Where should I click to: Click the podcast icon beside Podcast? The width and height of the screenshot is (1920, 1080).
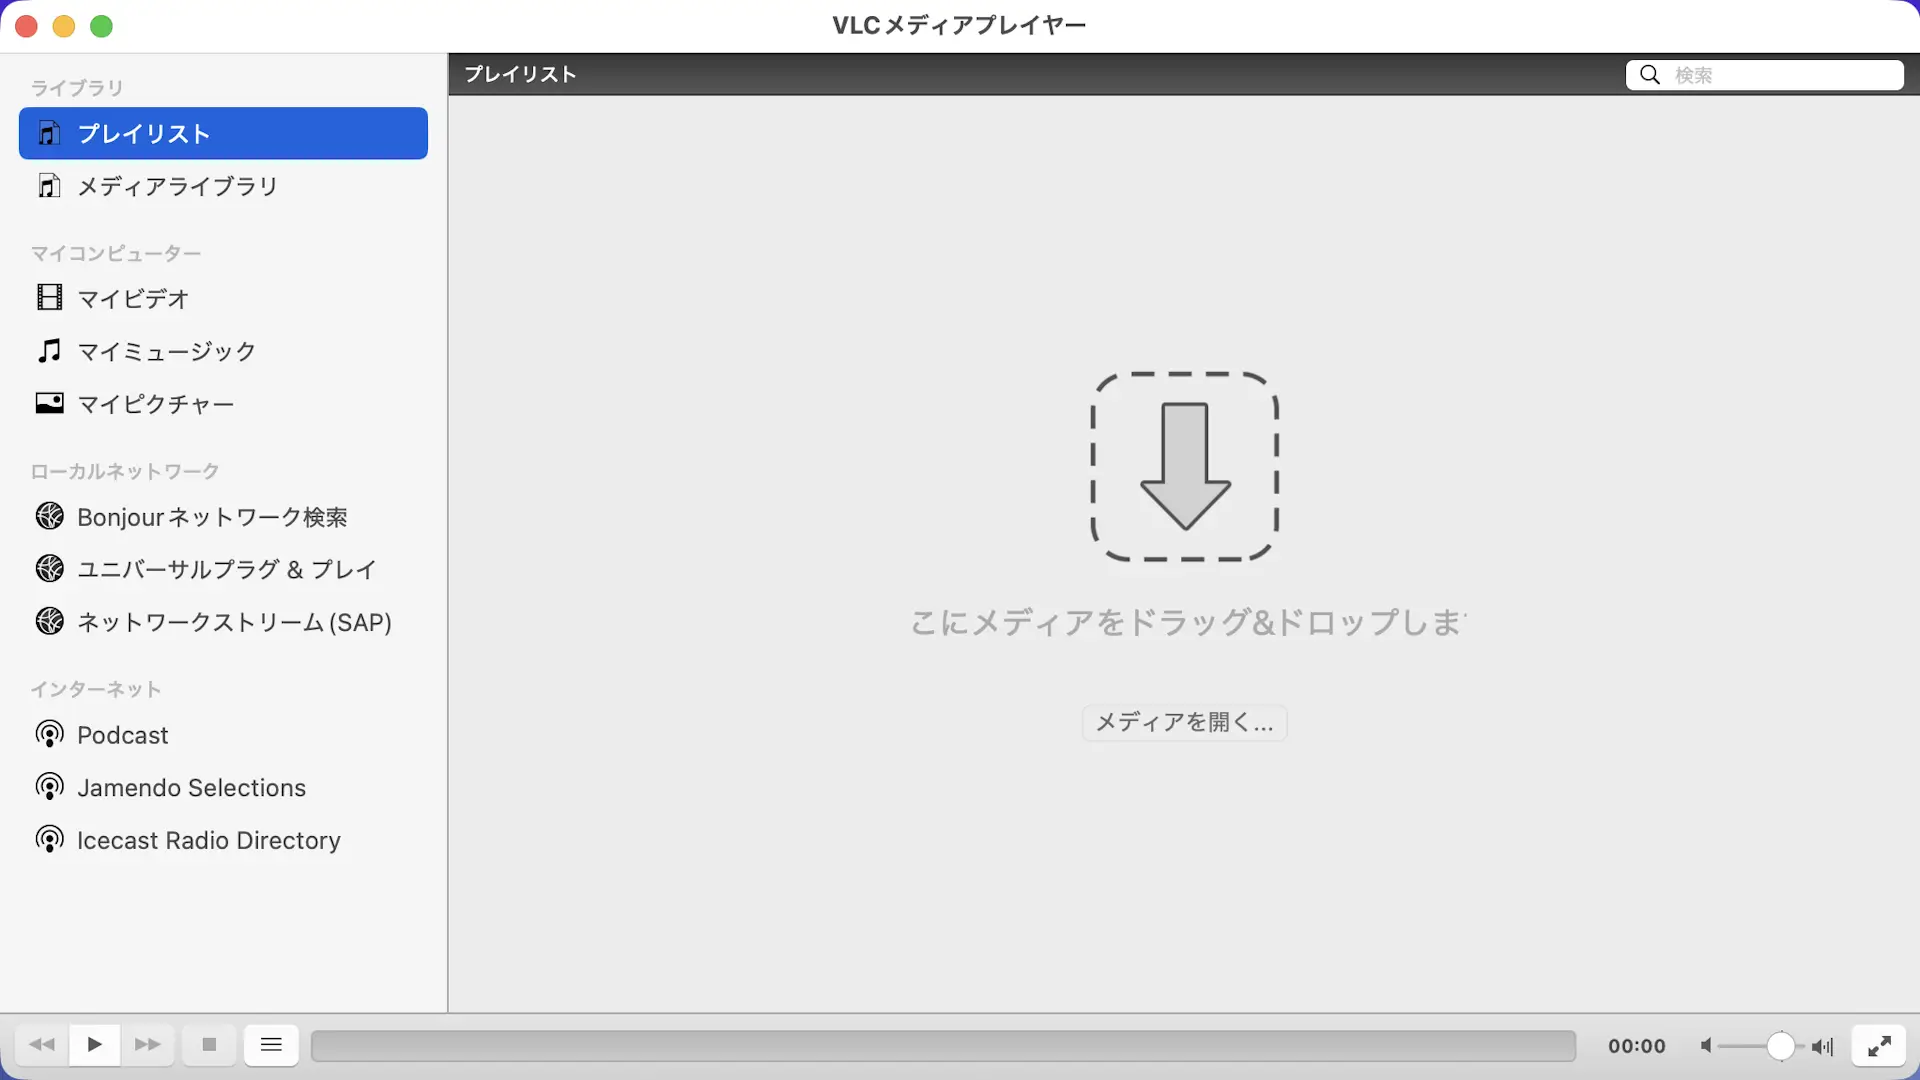coord(49,734)
